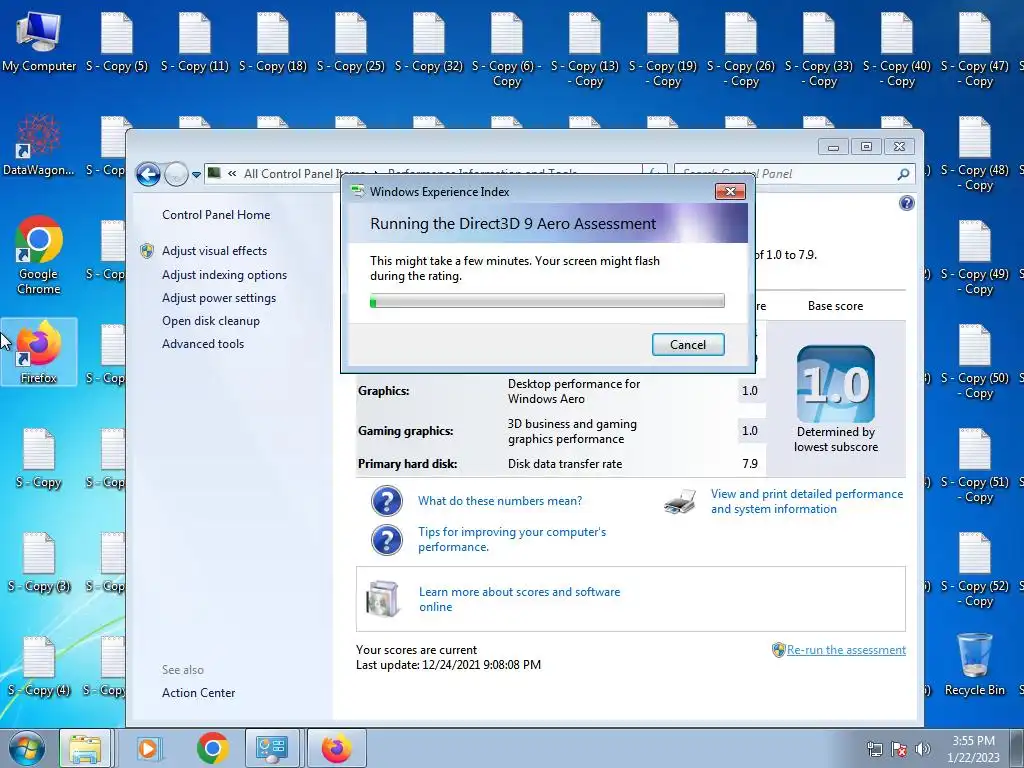
Task: Select the Gaming graphics row label
Action: click(x=406, y=431)
